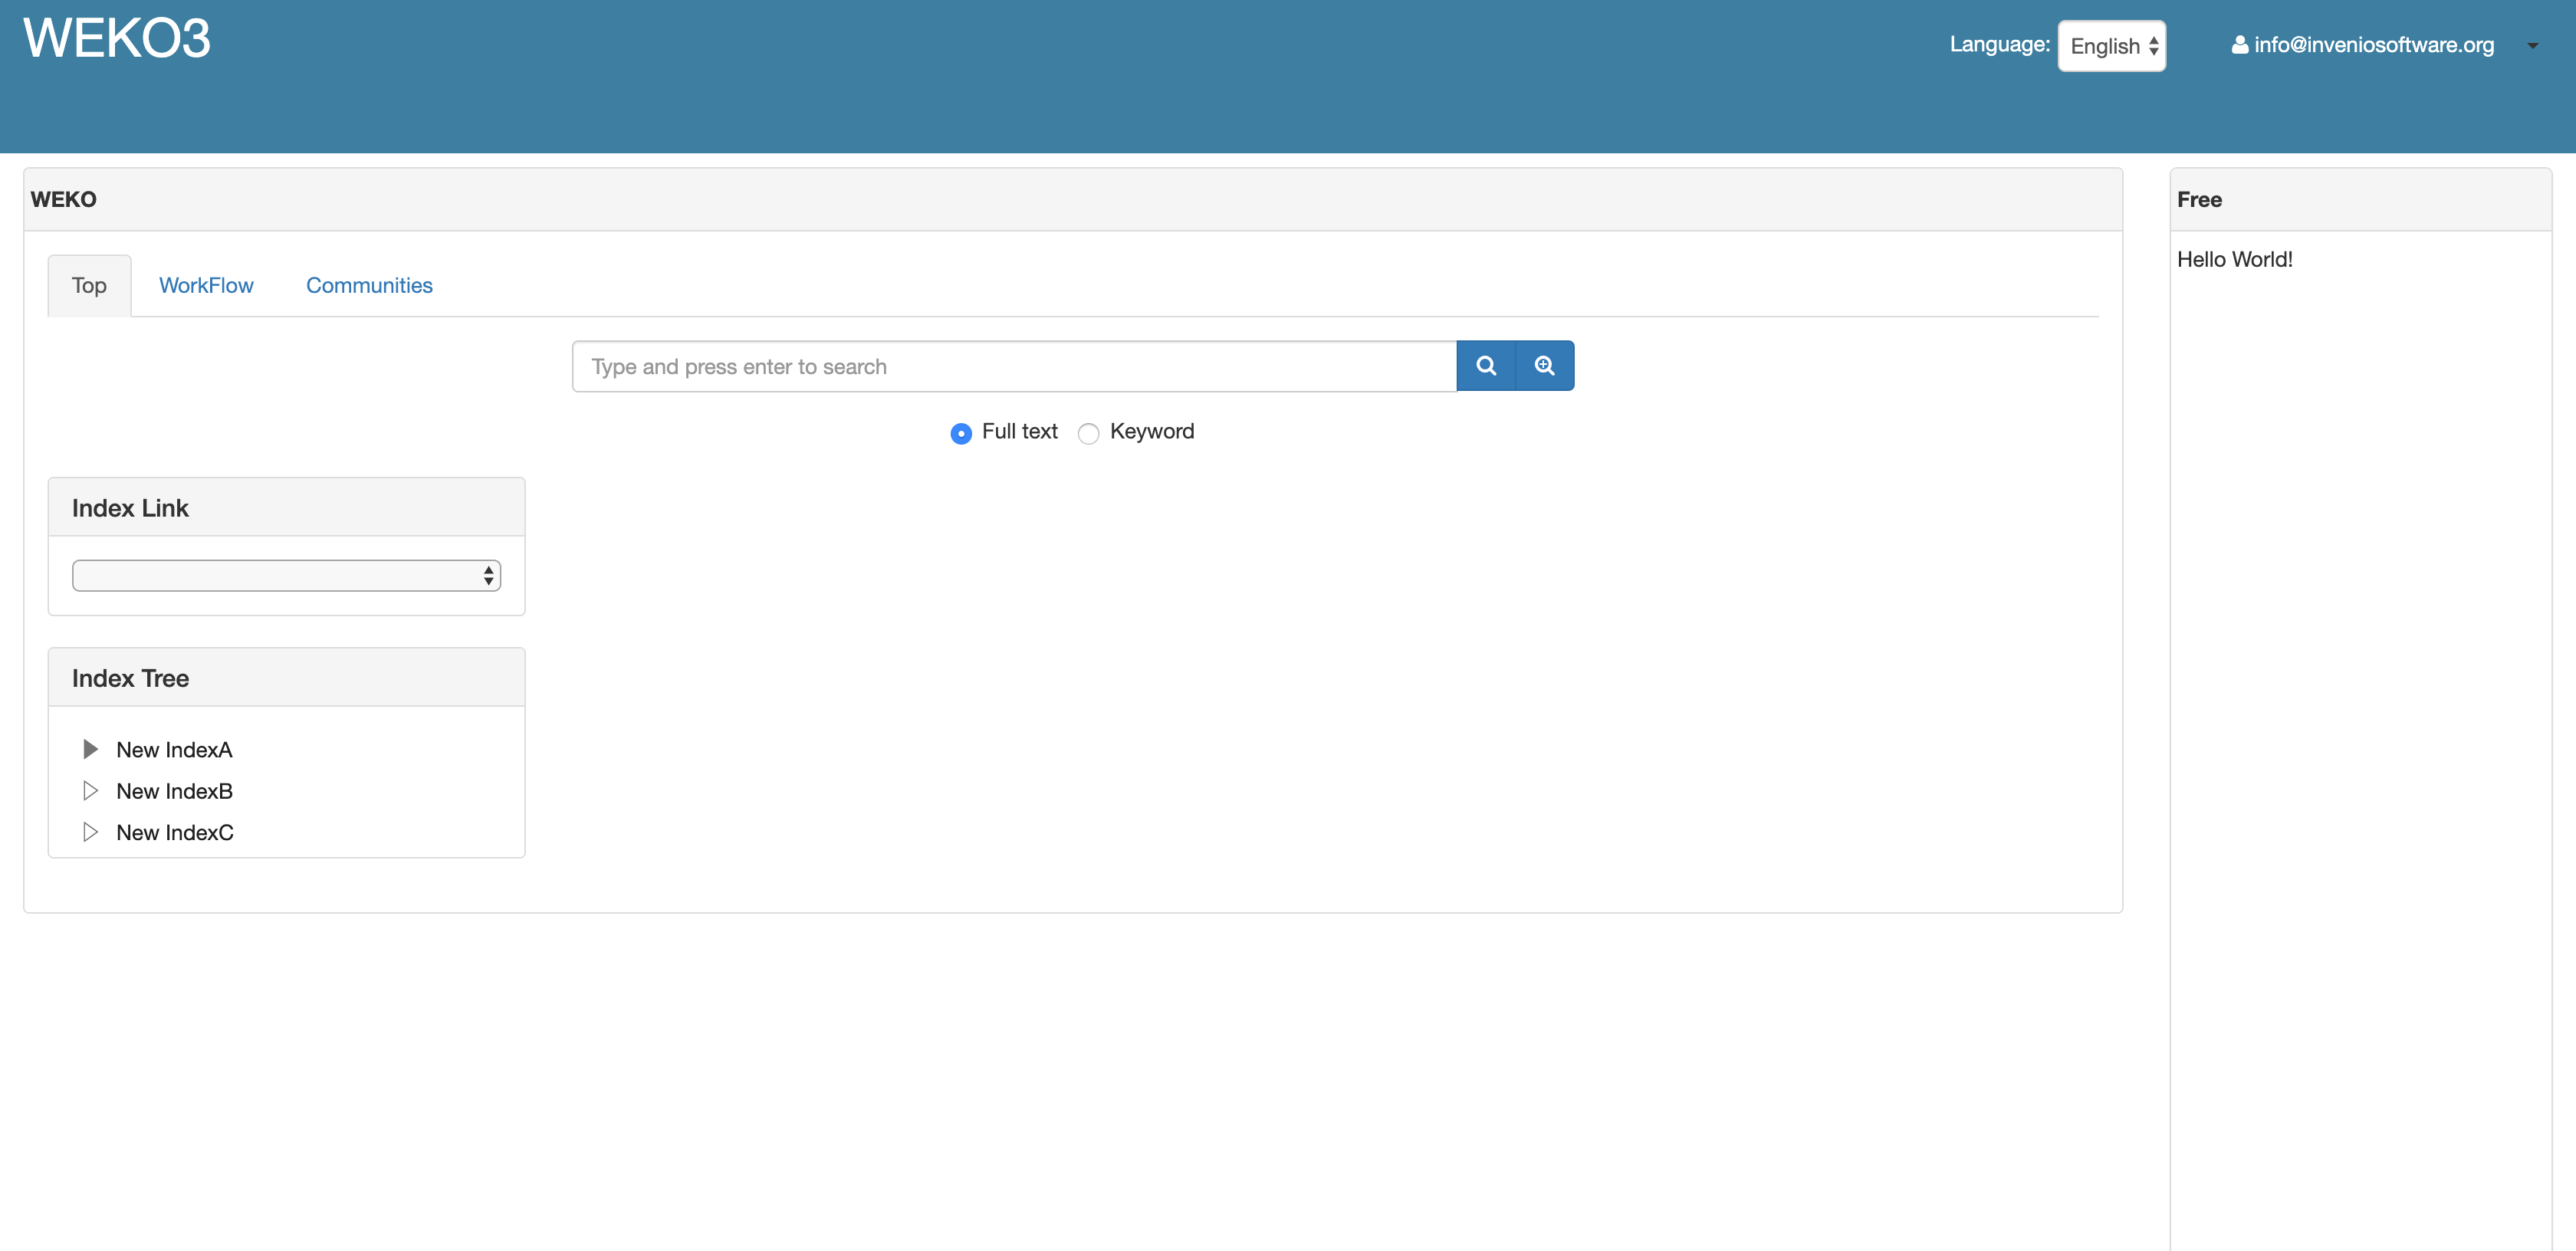Switch to the WorkFlow tab
Image resolution: width=2576 pixels, height=1251 pixels.
[206, 285]
